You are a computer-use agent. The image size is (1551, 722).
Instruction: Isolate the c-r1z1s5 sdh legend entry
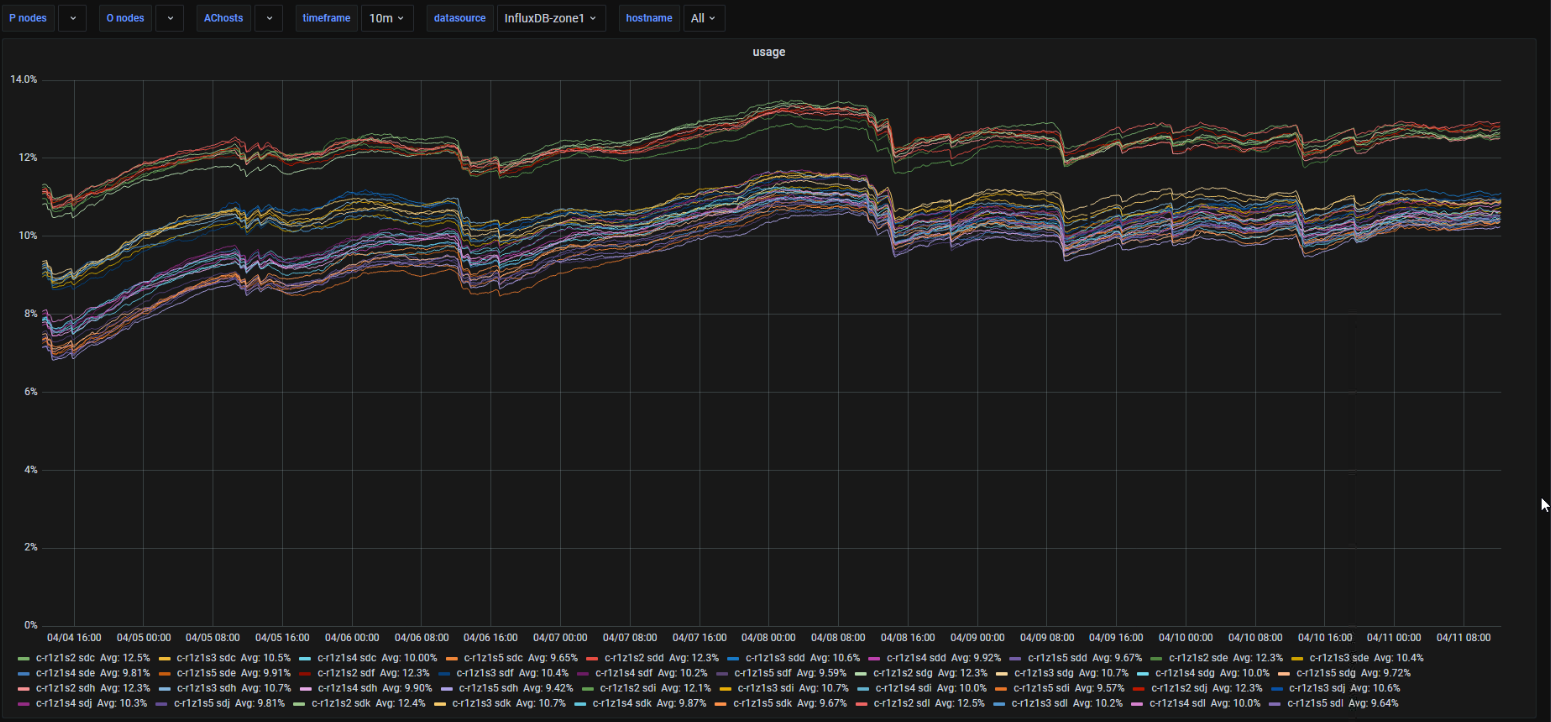pos(487,689)
